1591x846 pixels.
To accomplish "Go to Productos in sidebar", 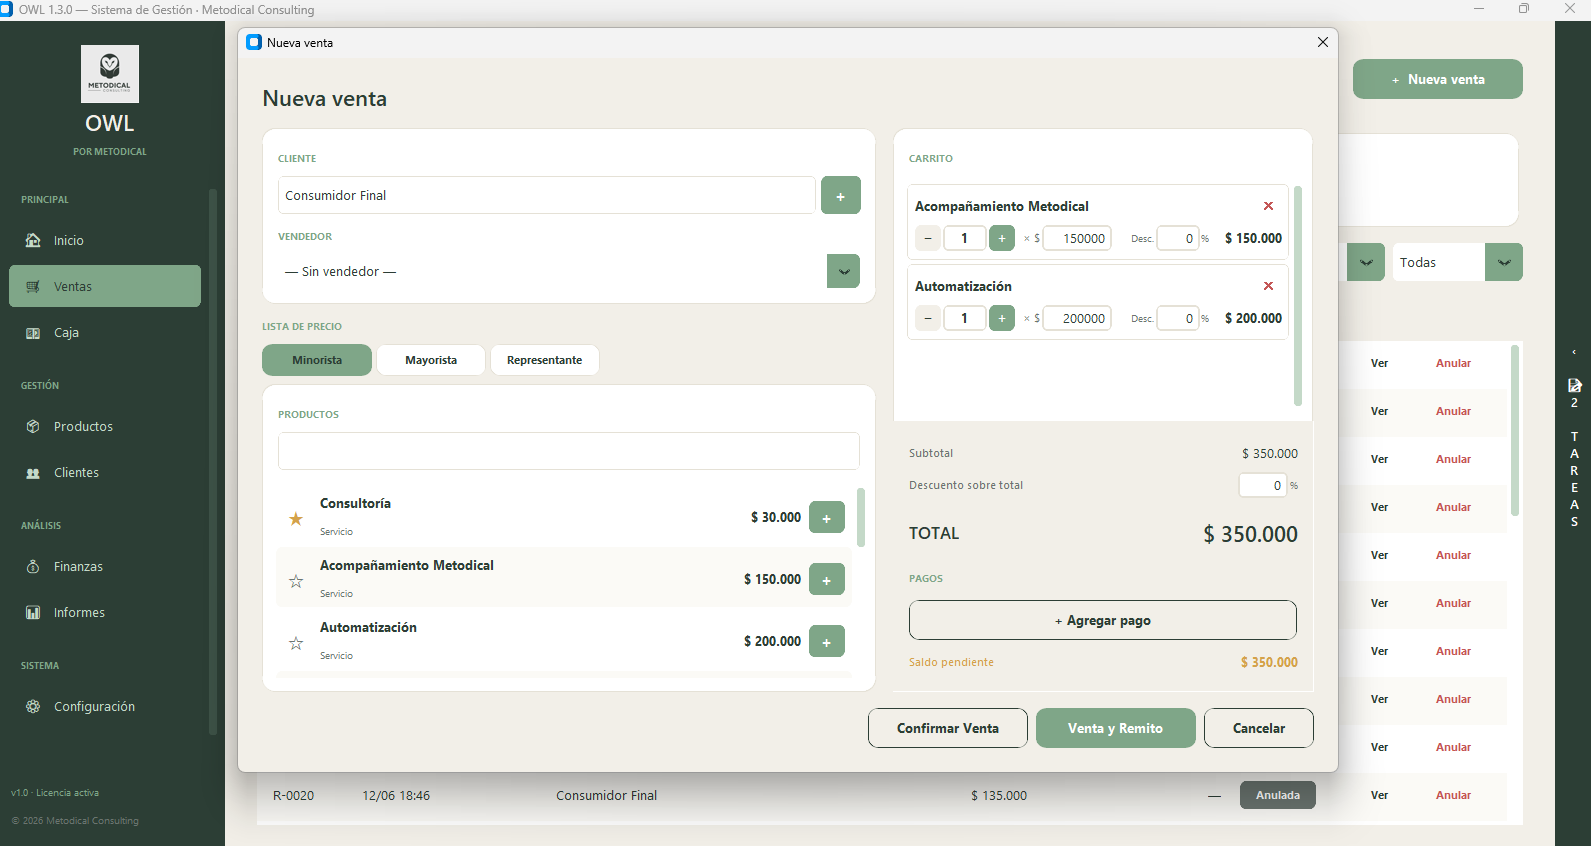I will (105, 426).
